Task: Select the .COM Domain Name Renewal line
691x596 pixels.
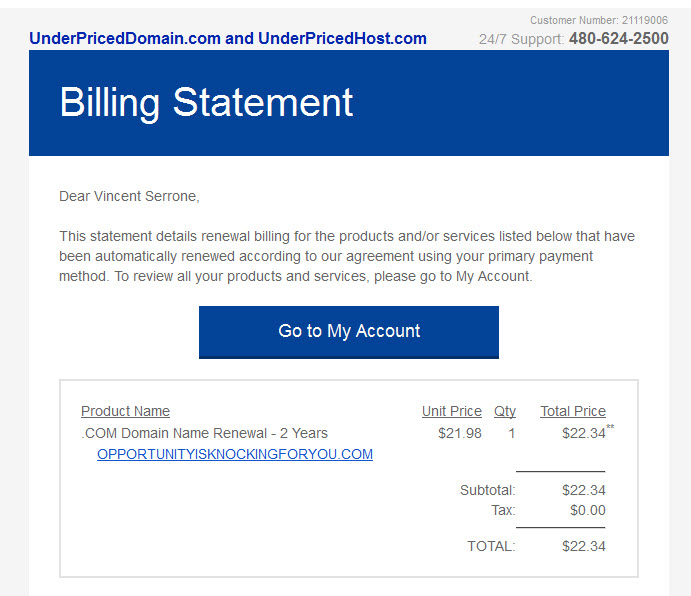Action: point(204,433)
